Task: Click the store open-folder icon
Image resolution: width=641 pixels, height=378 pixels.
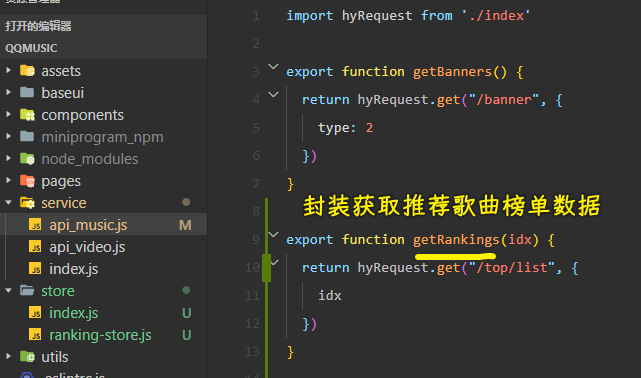Action: [x=27, y=291]
